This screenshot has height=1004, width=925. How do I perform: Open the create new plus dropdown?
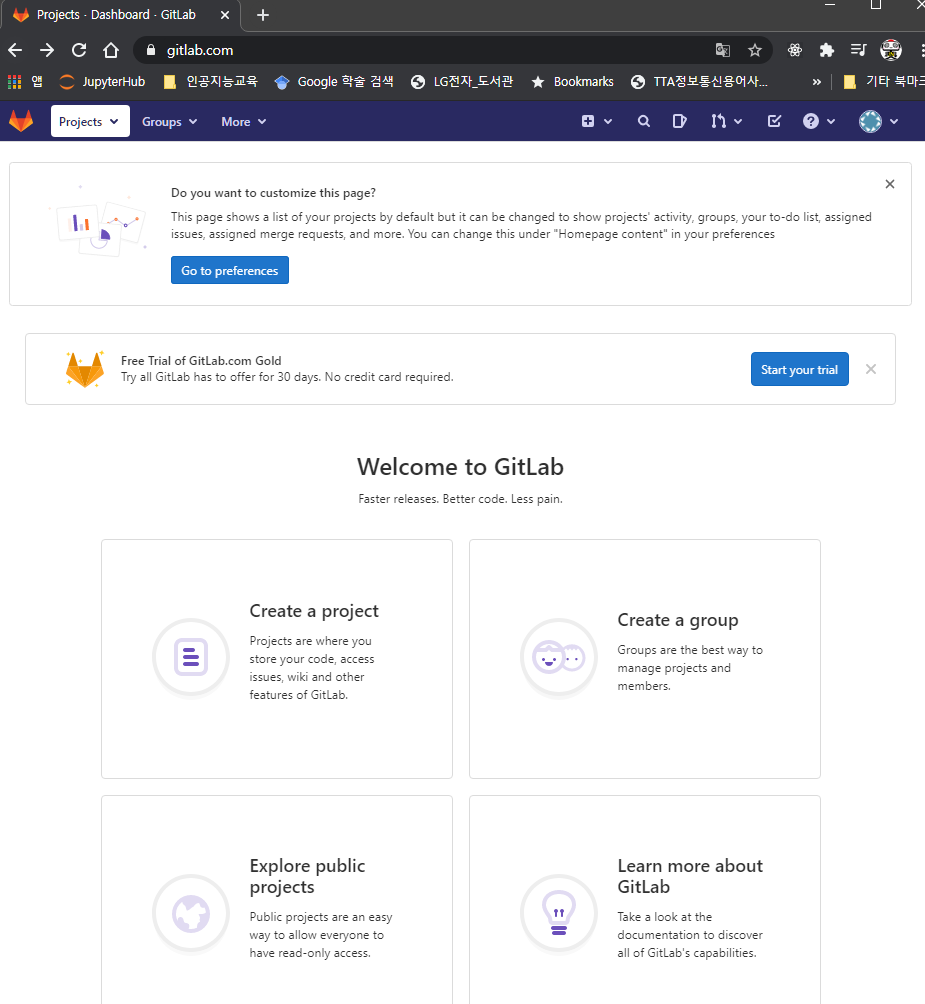pos(597,121)
